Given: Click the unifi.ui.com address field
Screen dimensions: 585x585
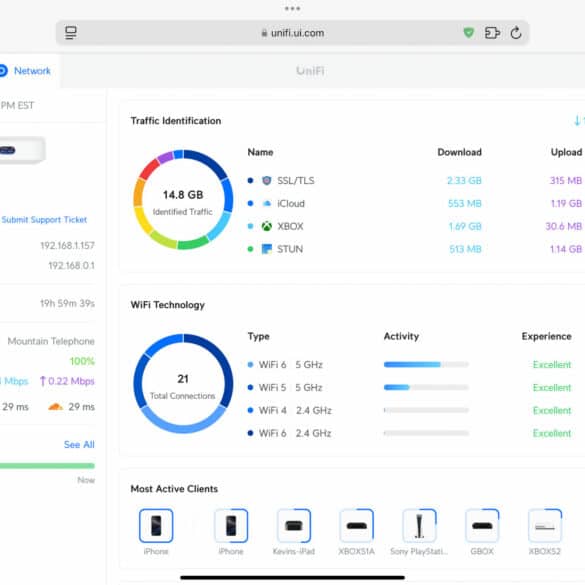Looking at the screenshot, I should [x=292, y=33].
